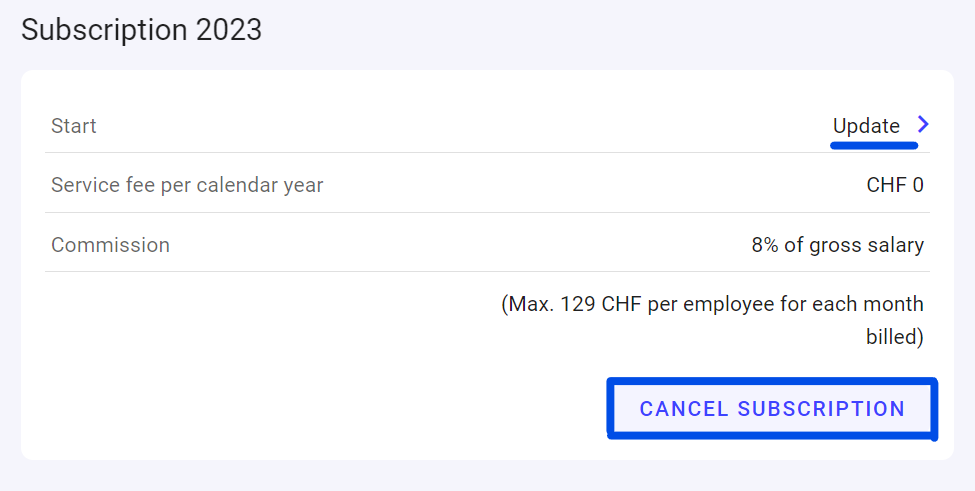Select the CHF 0 fee value
The image size is (975, 491).
pyautogui.click(x=895, y=185)
